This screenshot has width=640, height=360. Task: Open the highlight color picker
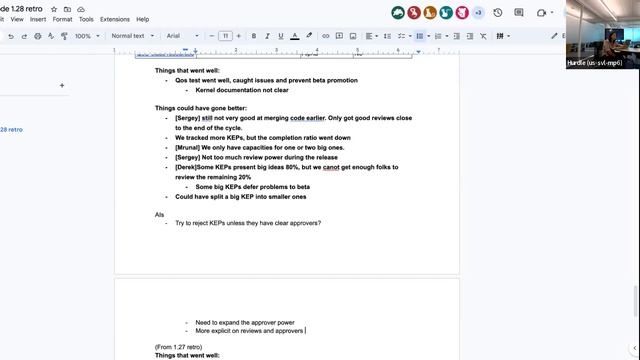(309, 36)
